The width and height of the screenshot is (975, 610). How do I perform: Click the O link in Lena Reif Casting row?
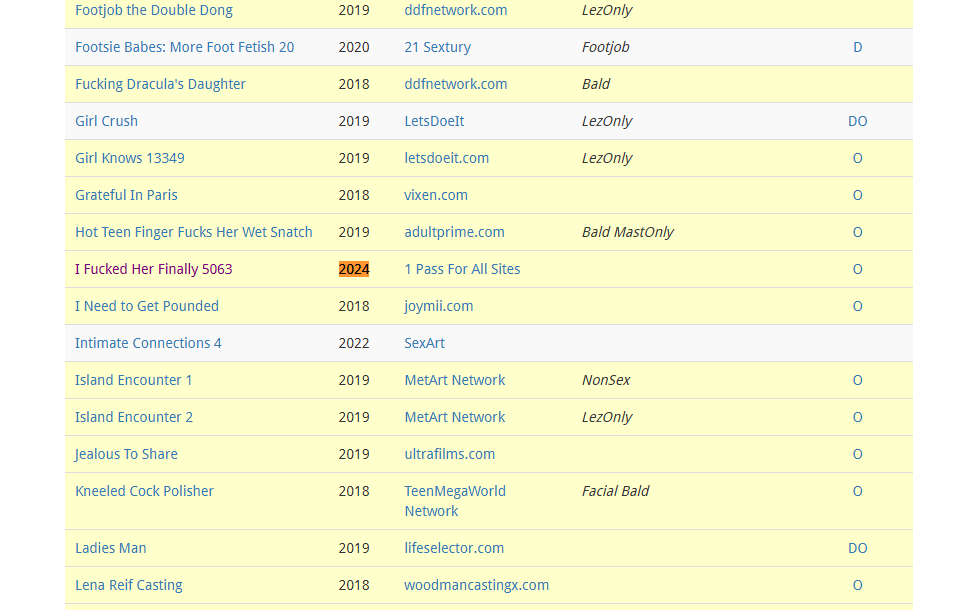857,585
